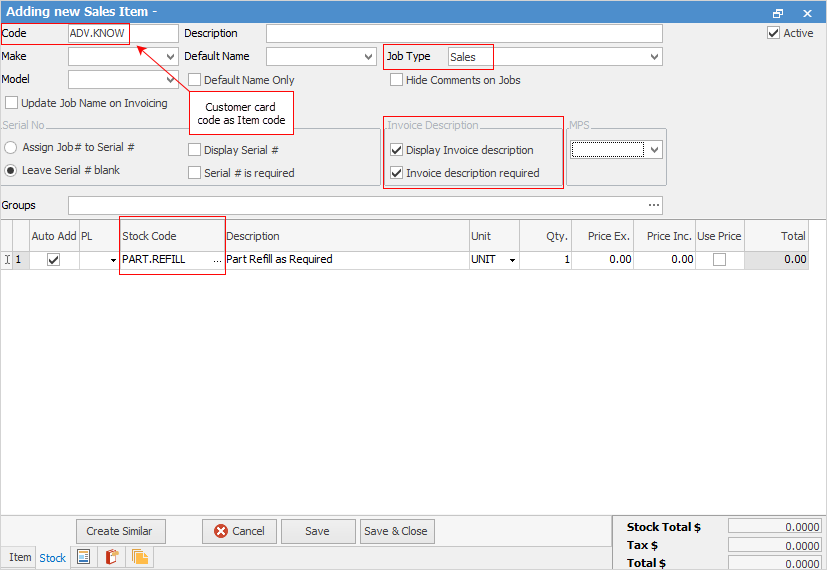Click the Auto Add column header

(54, 236)
